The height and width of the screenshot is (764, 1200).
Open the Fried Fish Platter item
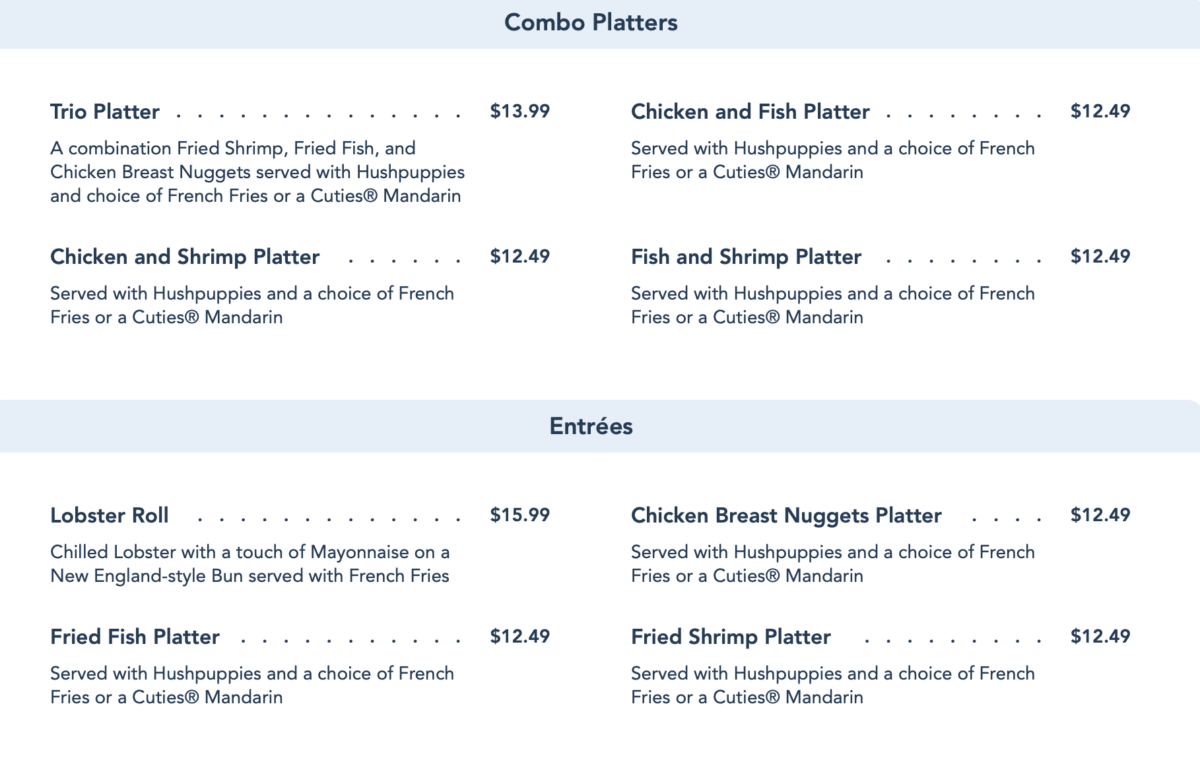(135, 637)
